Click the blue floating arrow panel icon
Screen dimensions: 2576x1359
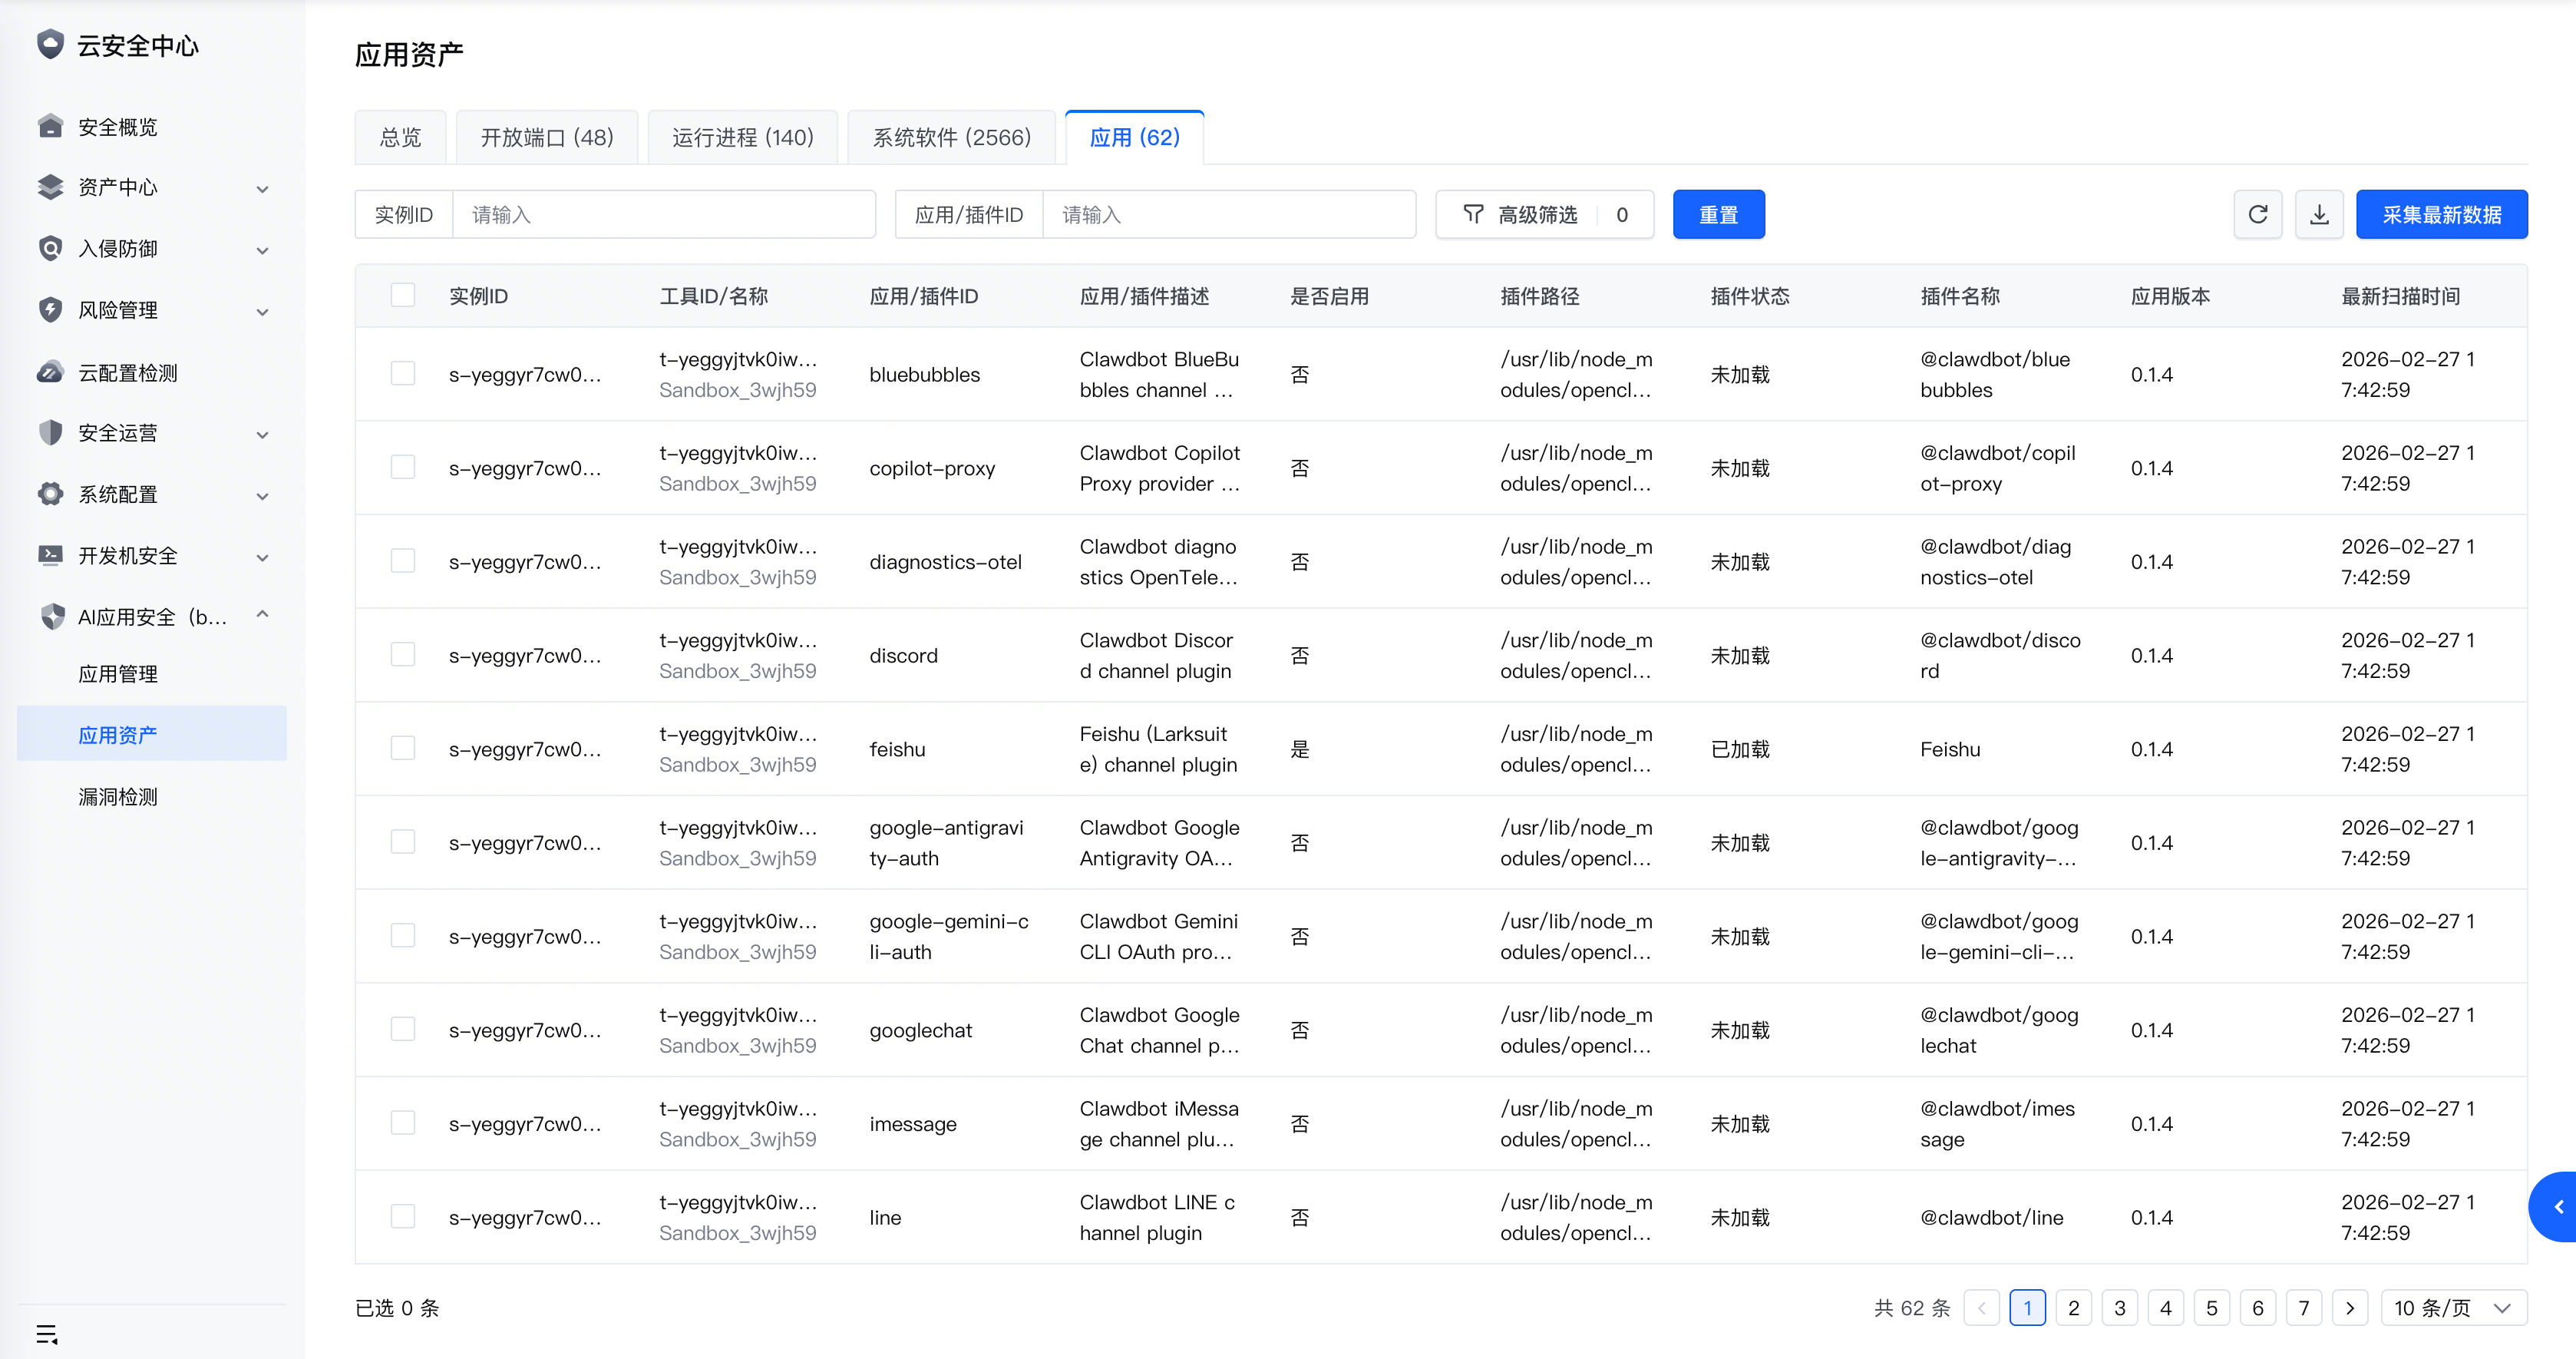coord(2558,1207)
